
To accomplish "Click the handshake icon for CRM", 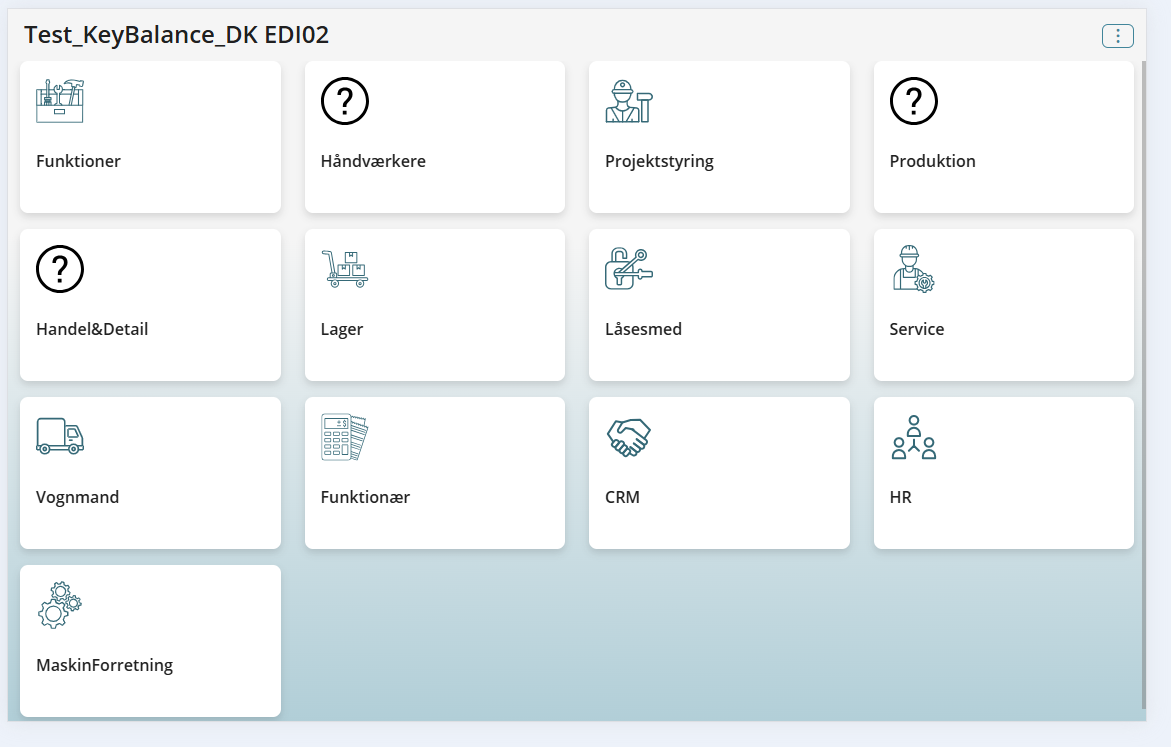I will point(629,436).
